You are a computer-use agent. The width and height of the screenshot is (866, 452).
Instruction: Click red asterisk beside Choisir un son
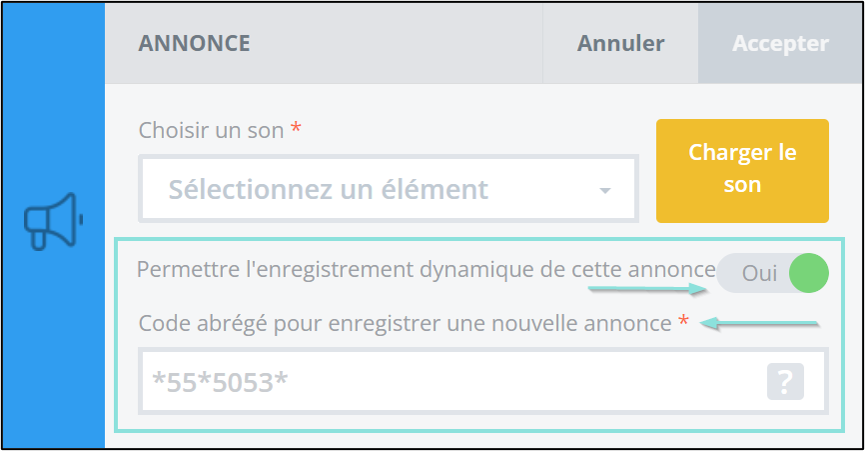tap(296, 127)
